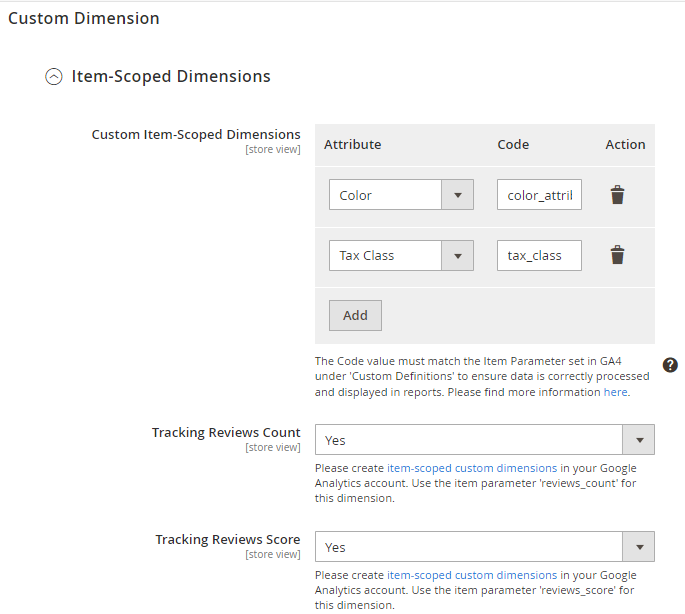Click the Custom Item-Scoped Dimensions label
The width and height of the screenshot is (685, 614).
click(196, 134)
